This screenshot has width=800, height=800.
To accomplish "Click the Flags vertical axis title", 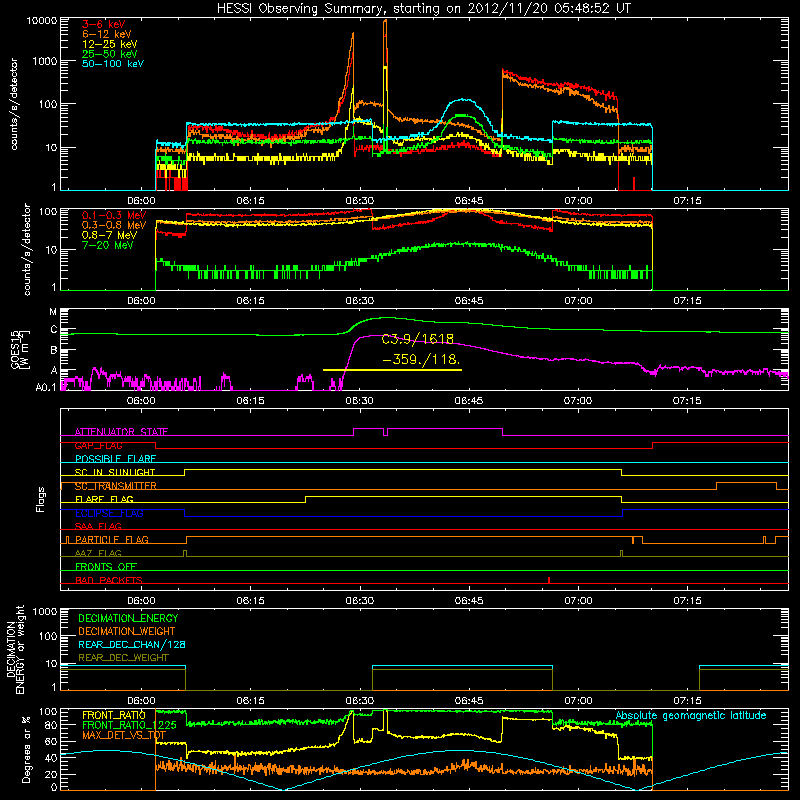I will click(41, 499).
